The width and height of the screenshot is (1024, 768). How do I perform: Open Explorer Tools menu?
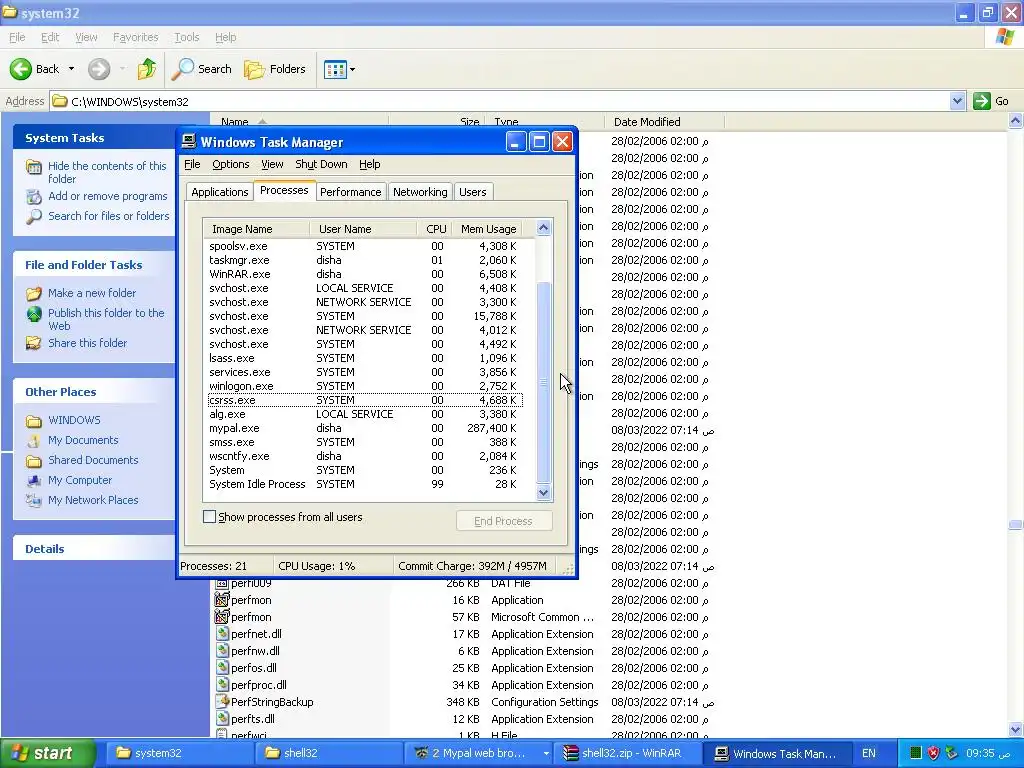187,37
